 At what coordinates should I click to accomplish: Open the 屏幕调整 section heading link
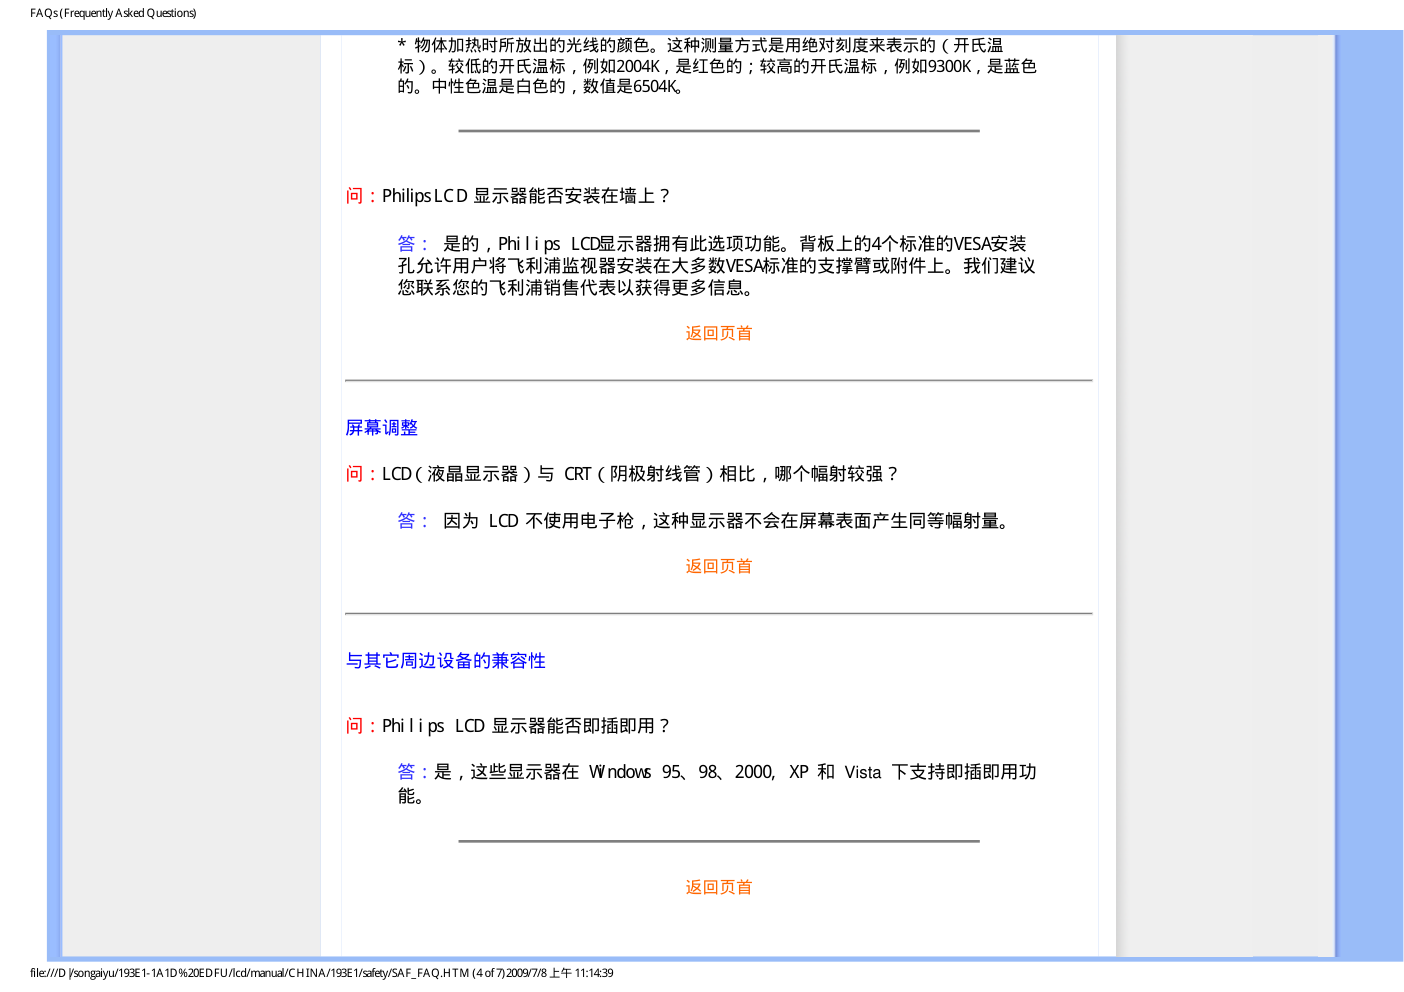[381, 428]
